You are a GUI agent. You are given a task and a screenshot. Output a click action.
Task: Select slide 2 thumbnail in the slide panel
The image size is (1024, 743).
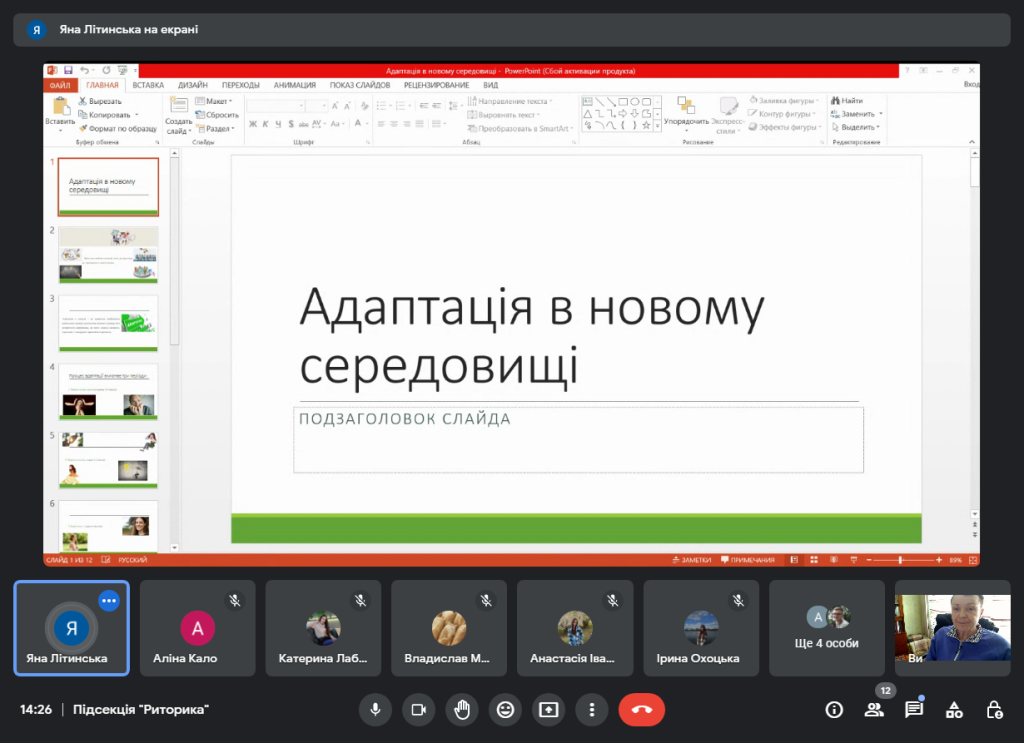[x=108, y=255]
